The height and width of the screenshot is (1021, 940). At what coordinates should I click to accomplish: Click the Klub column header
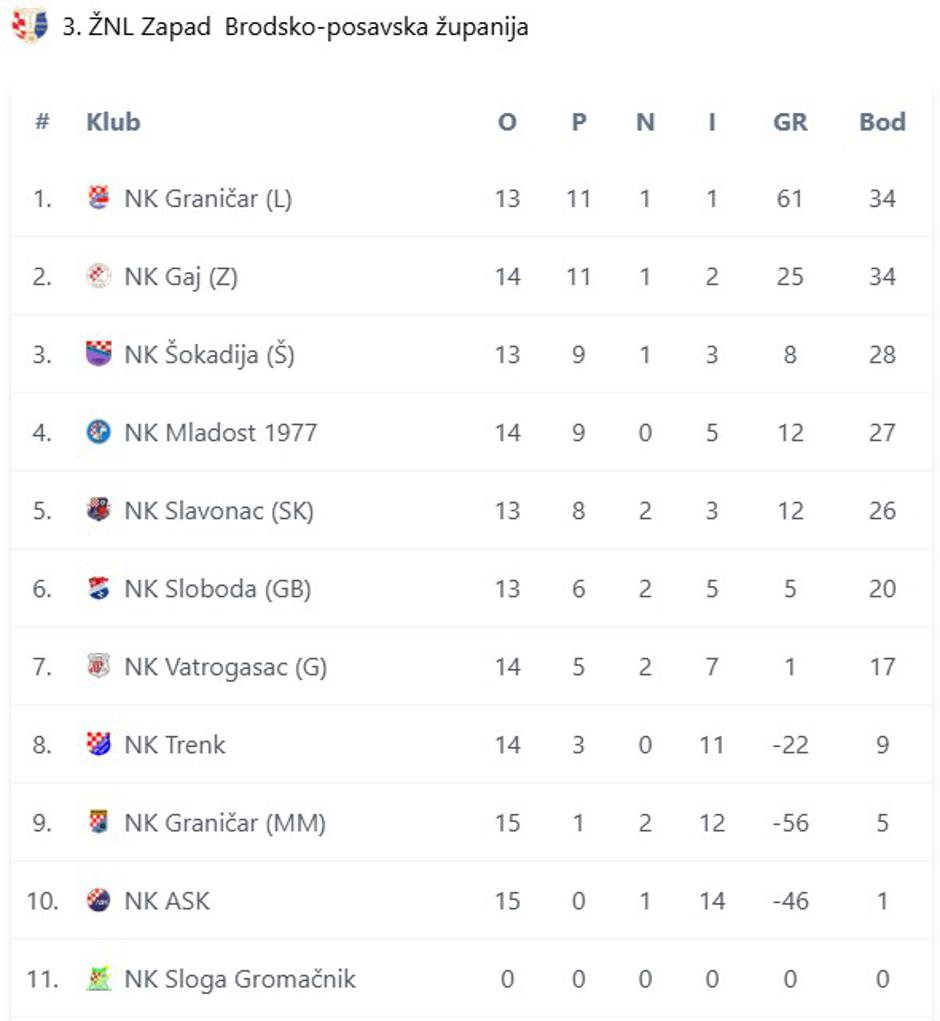[x=113, y=122]
